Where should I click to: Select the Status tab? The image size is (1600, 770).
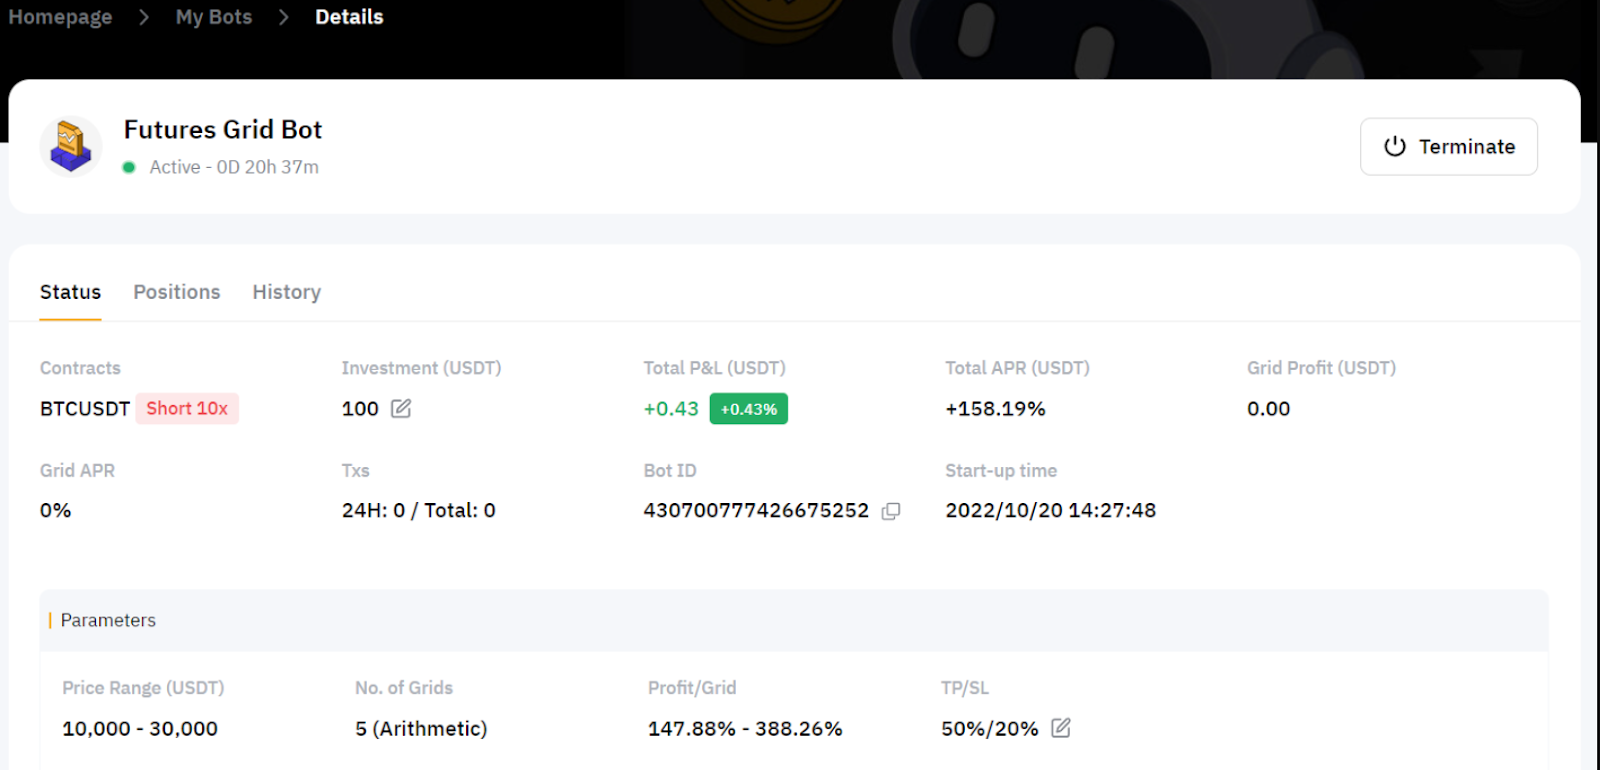pyautogui.click(x=70, y=292)
